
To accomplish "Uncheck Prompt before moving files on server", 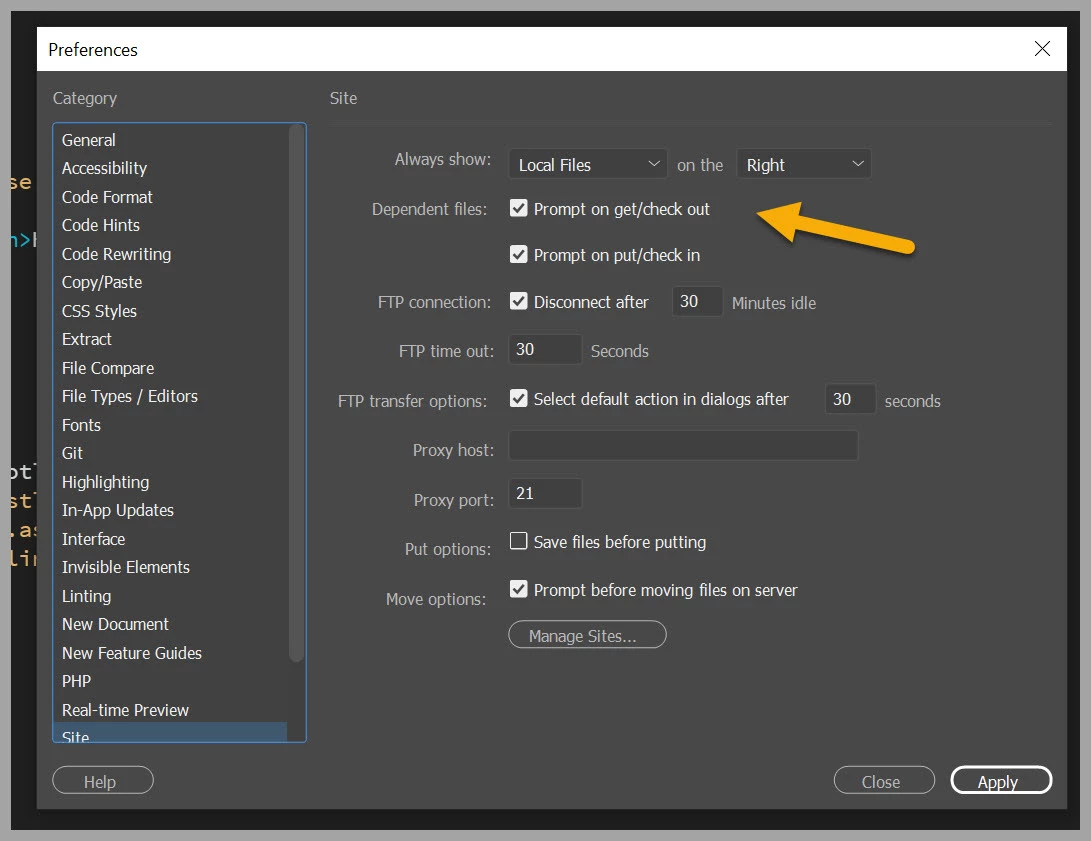I will click(x=518, y=589).
